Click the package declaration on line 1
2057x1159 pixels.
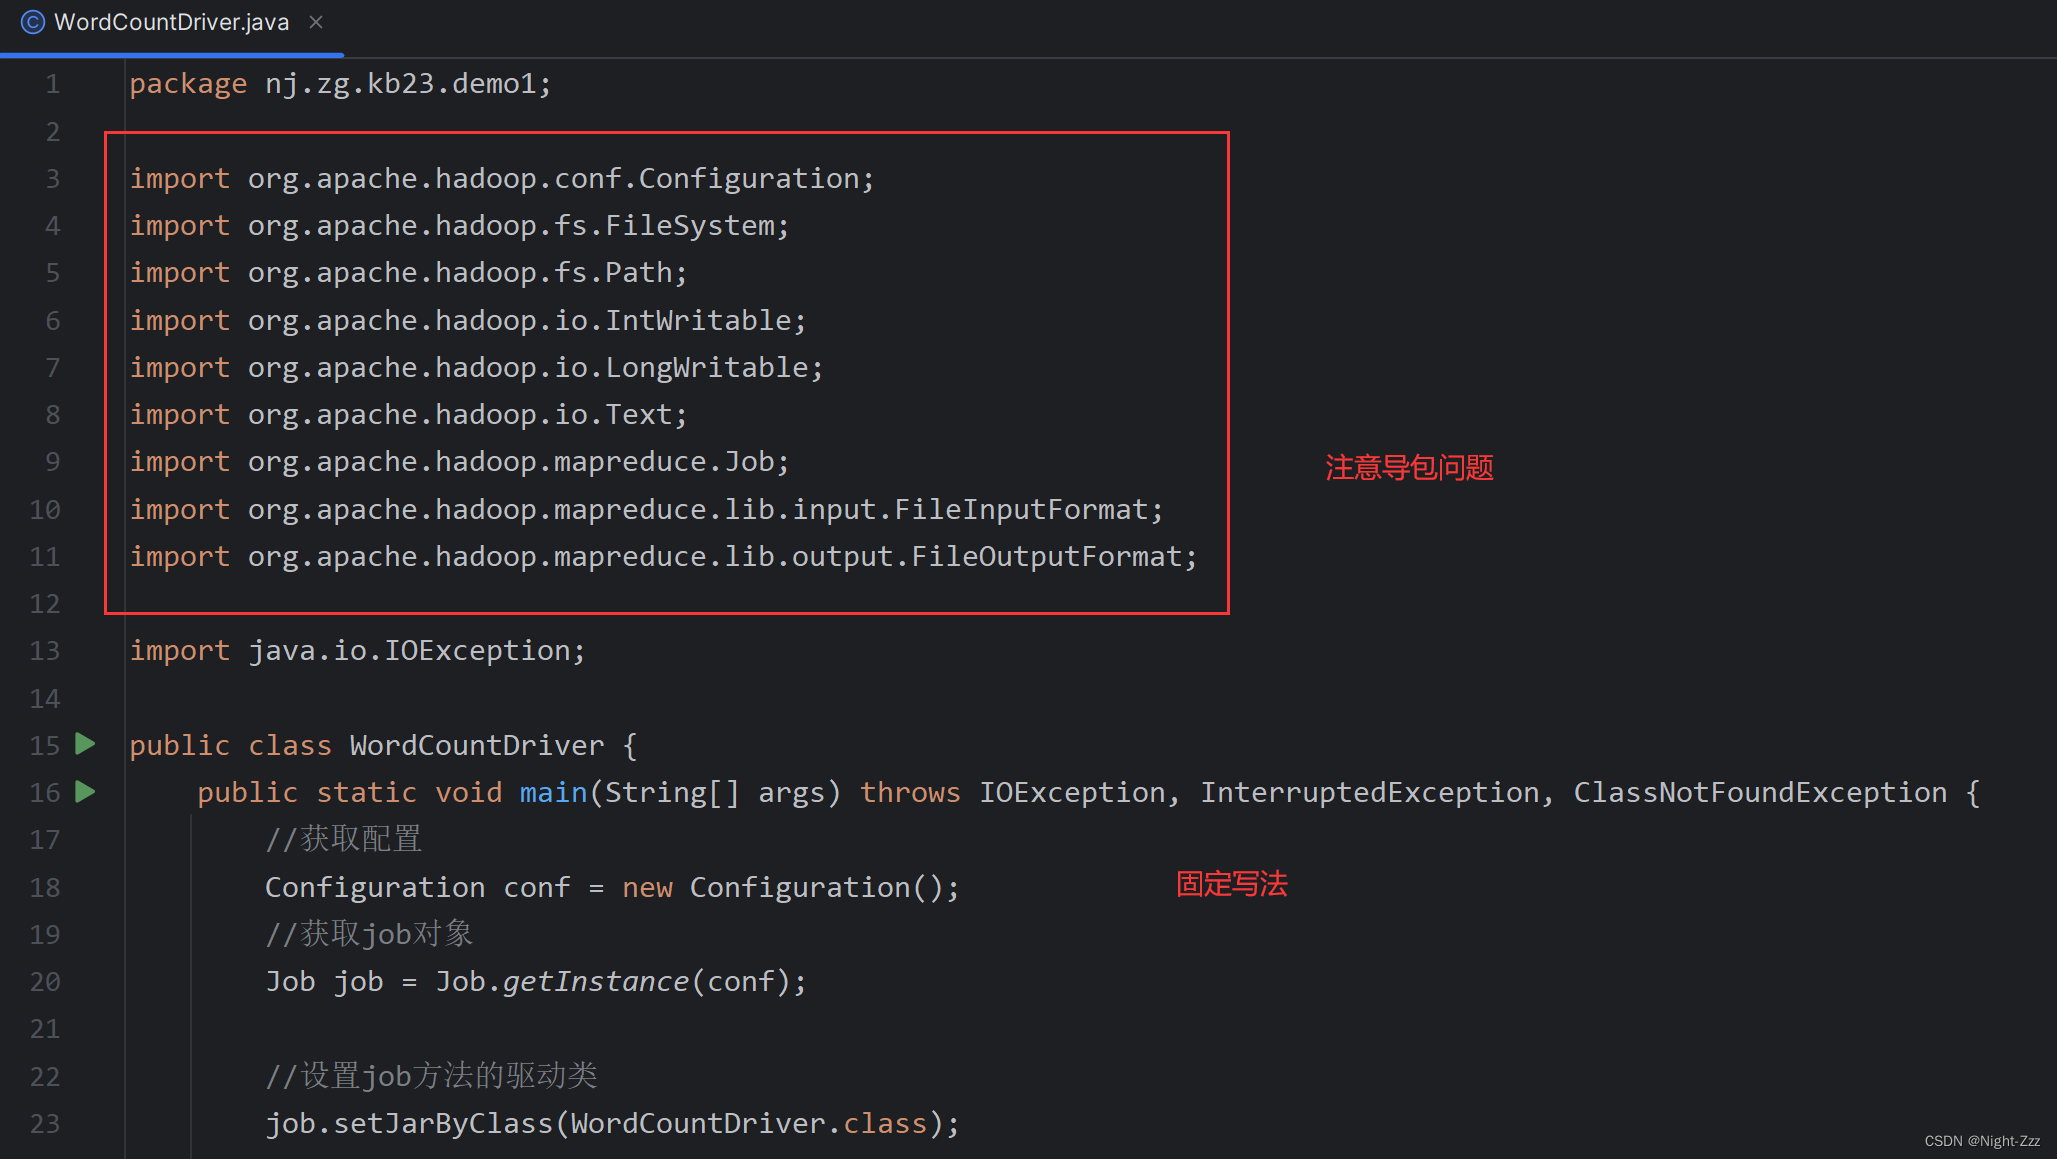(340, 83)
